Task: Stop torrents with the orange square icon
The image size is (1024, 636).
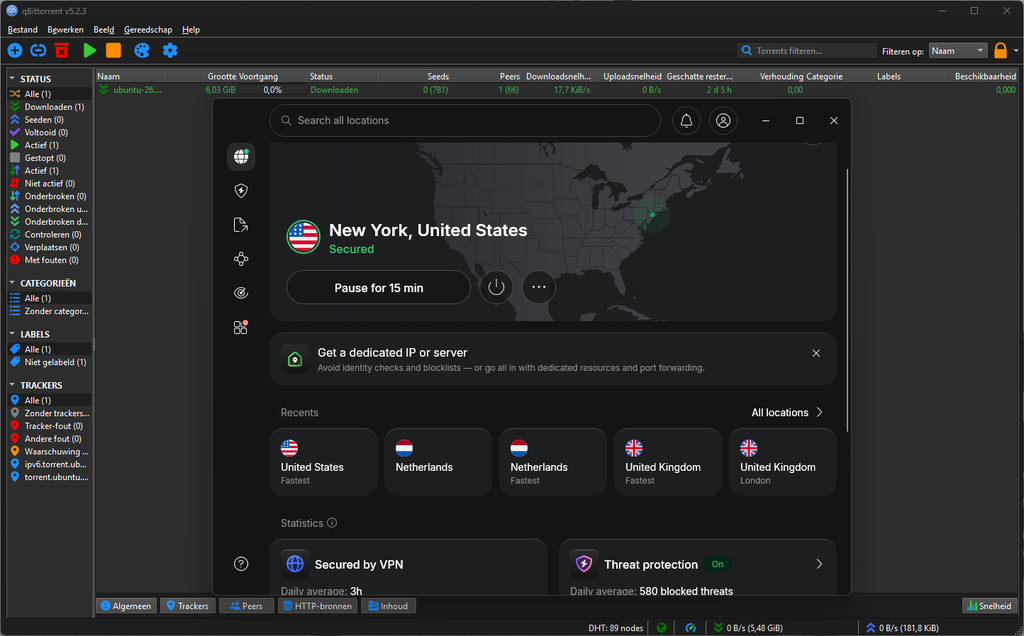Action: coord(114,50)
